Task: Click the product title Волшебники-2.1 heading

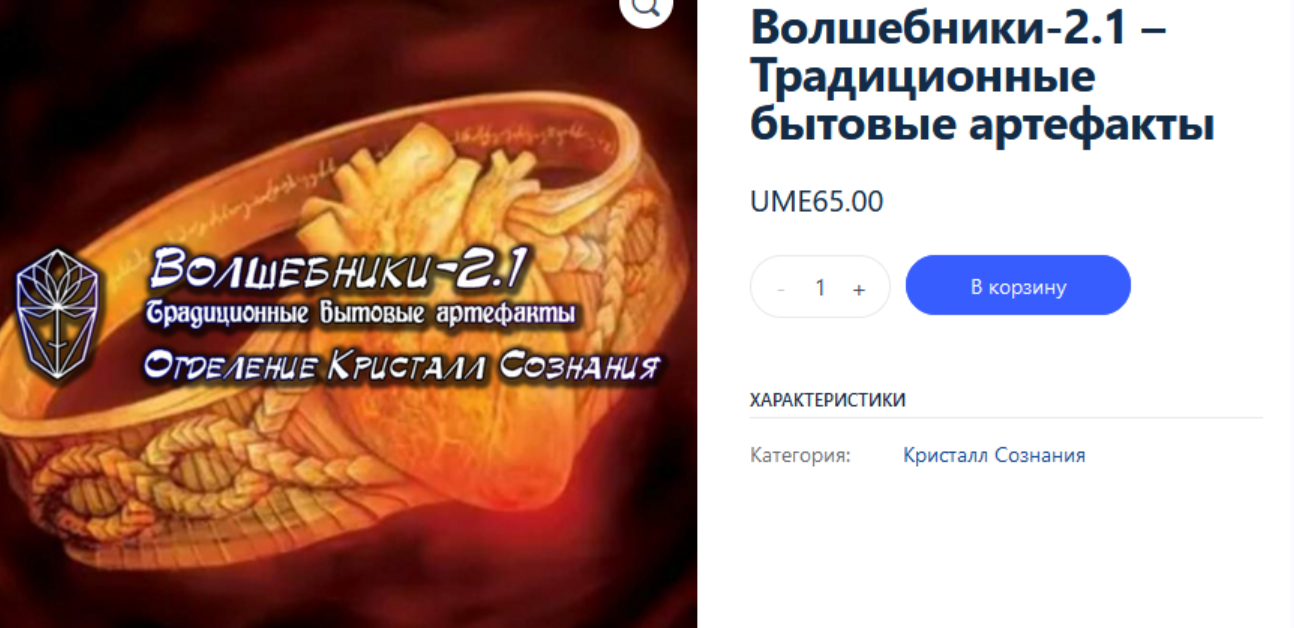Action: coord(982,77)
